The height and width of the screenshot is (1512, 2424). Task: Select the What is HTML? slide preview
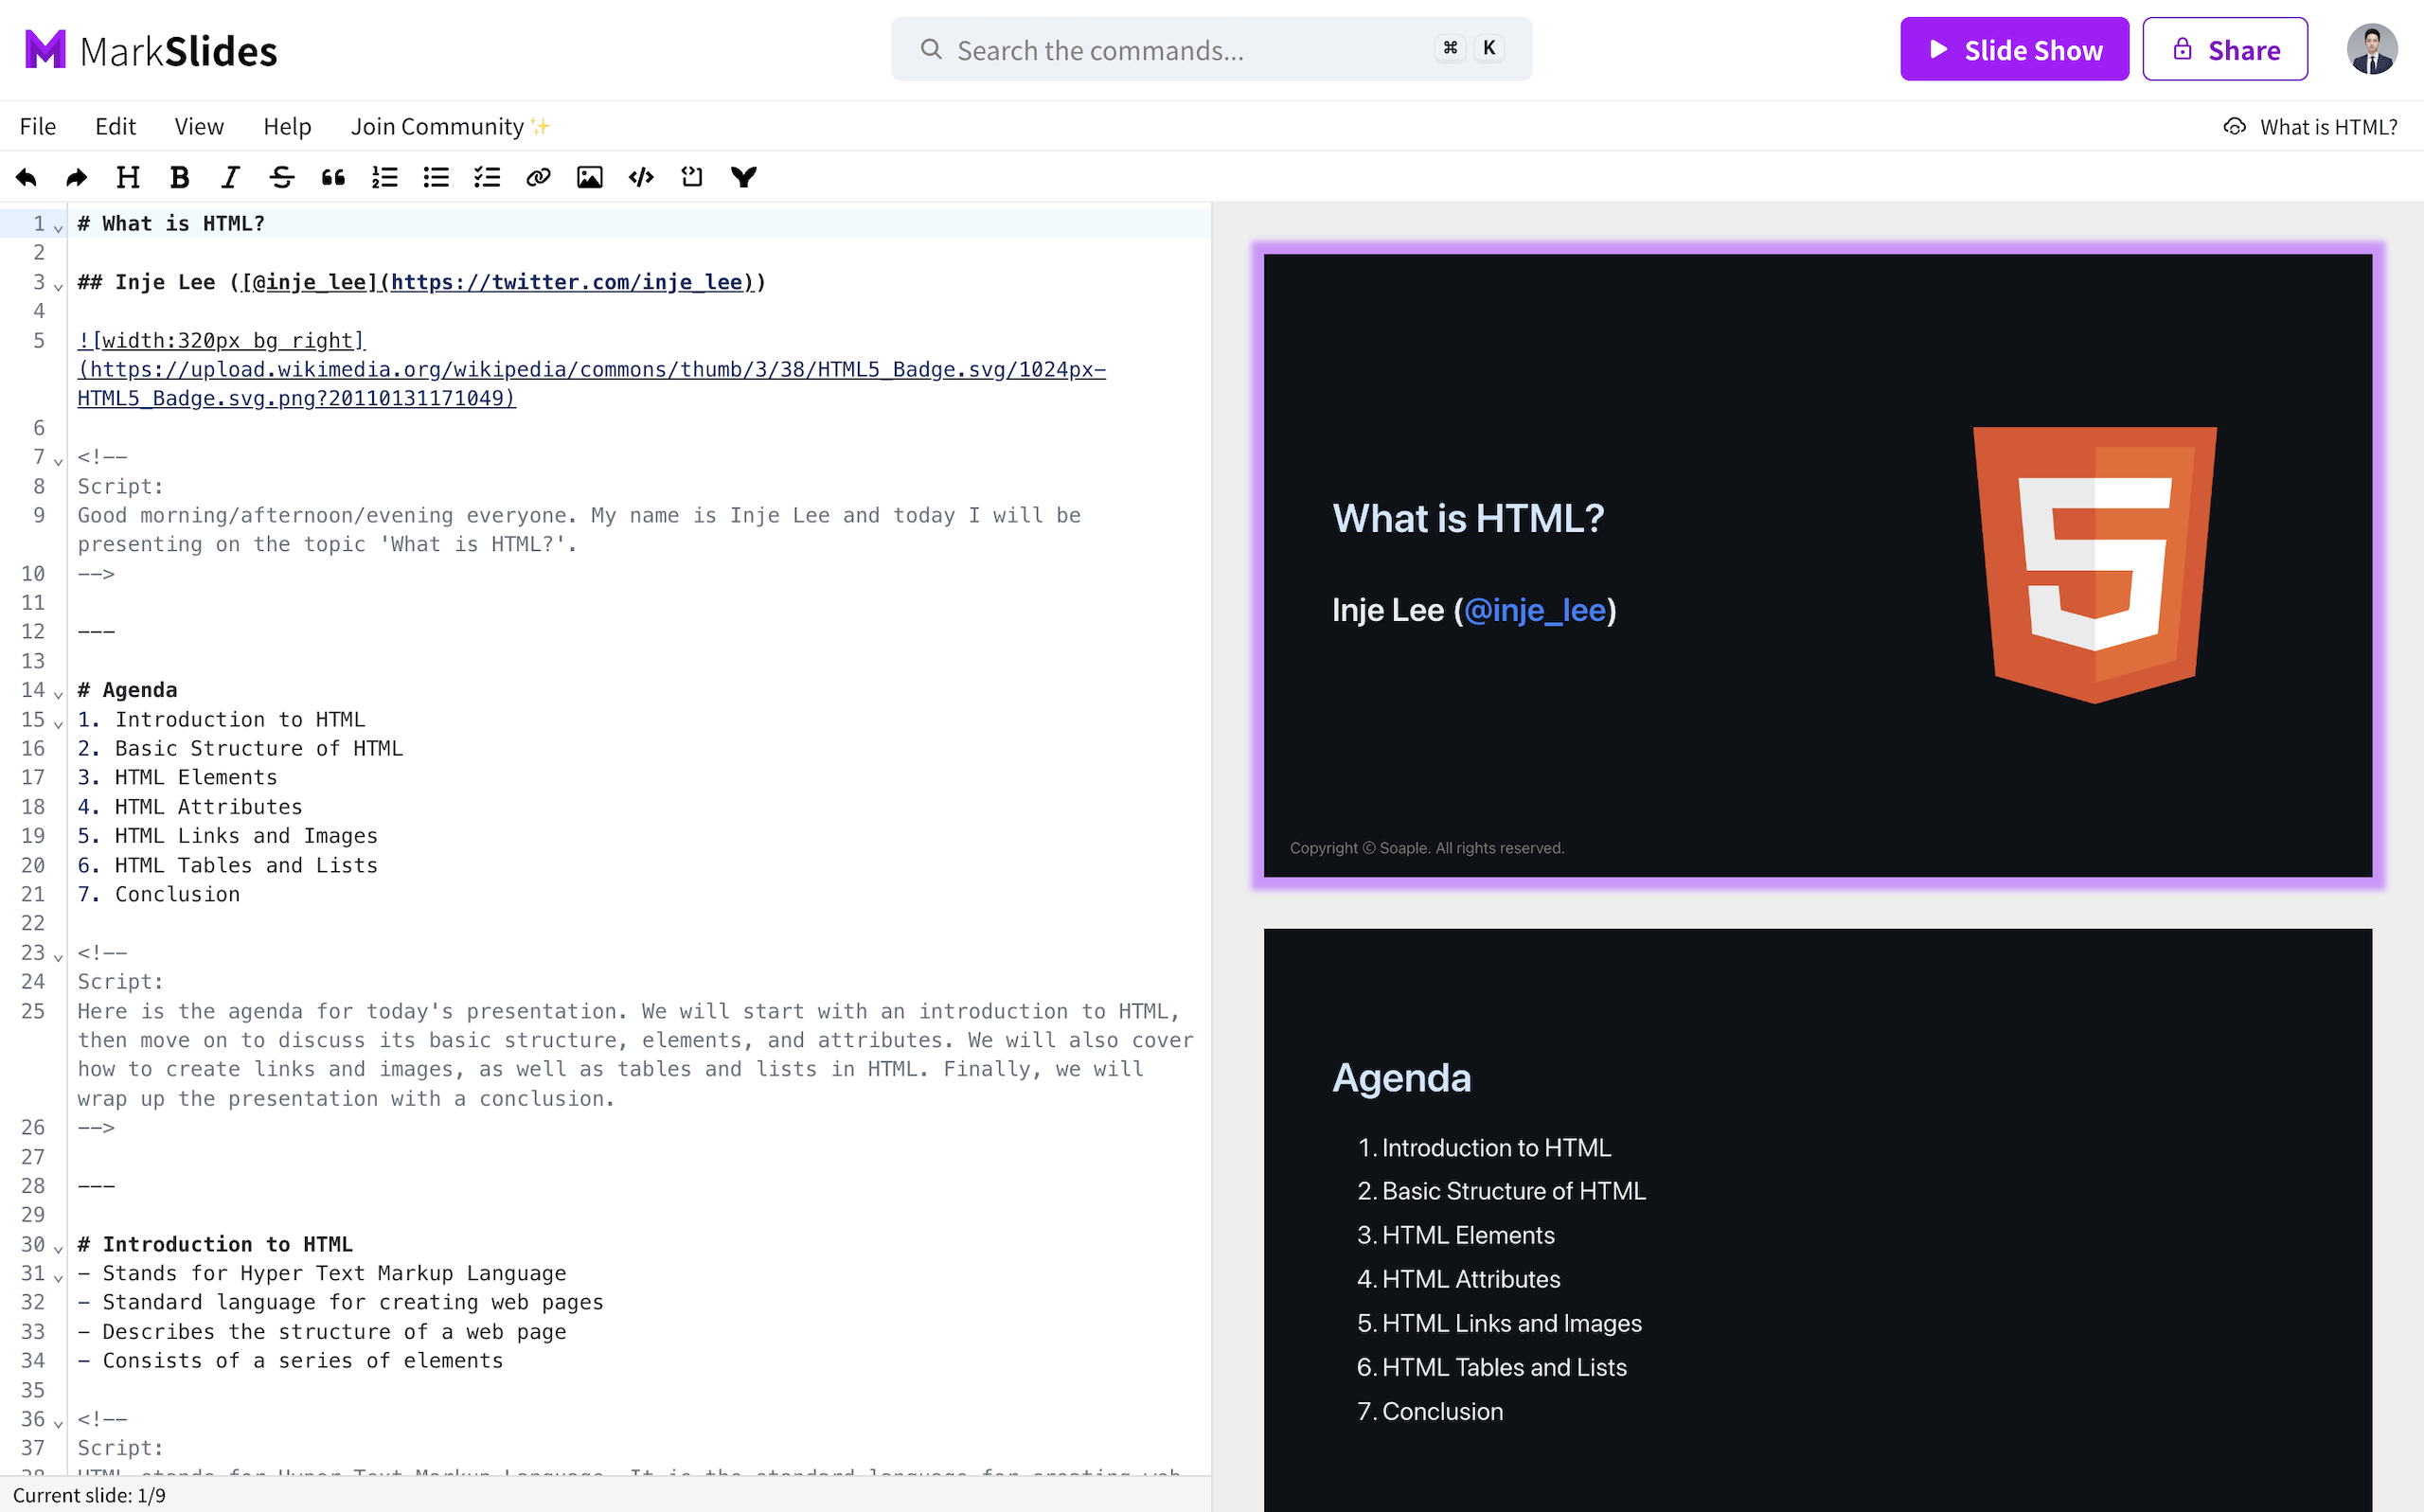pos(1817,565)
